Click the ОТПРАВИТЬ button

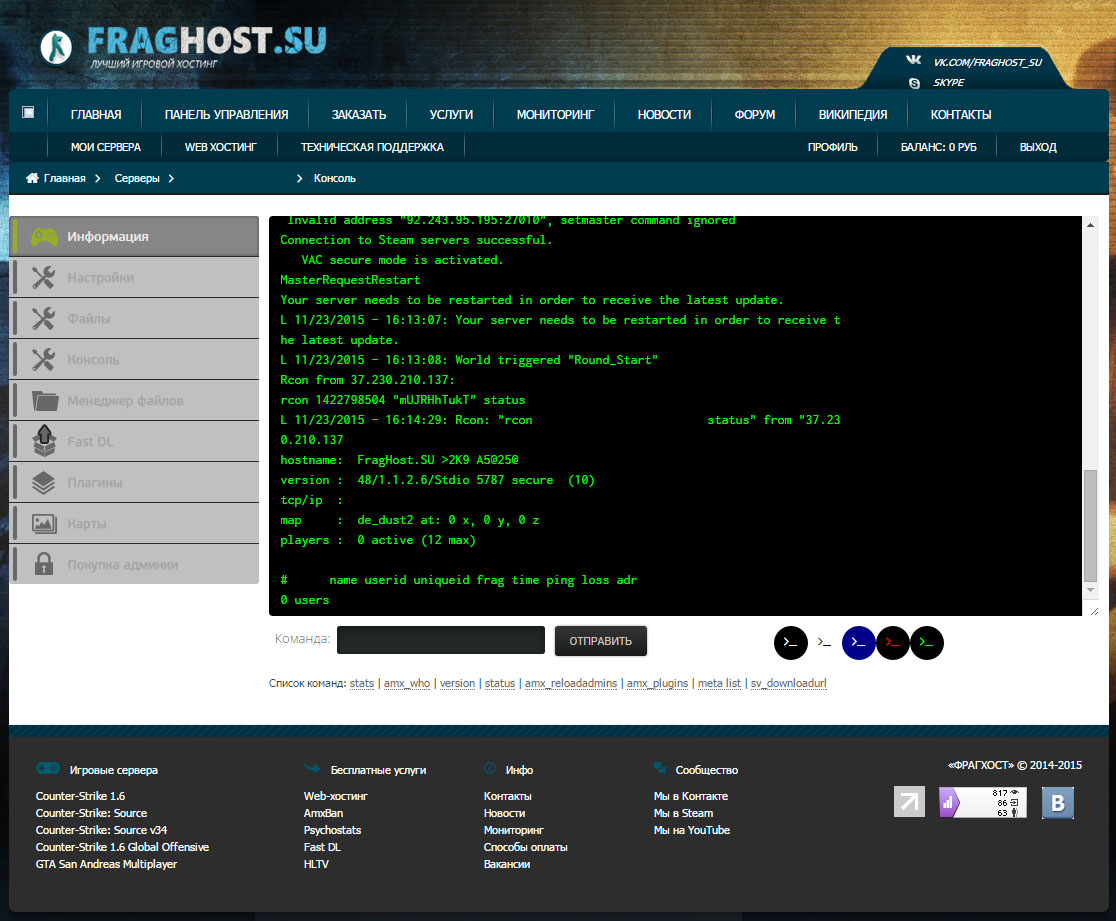[601, 641]
